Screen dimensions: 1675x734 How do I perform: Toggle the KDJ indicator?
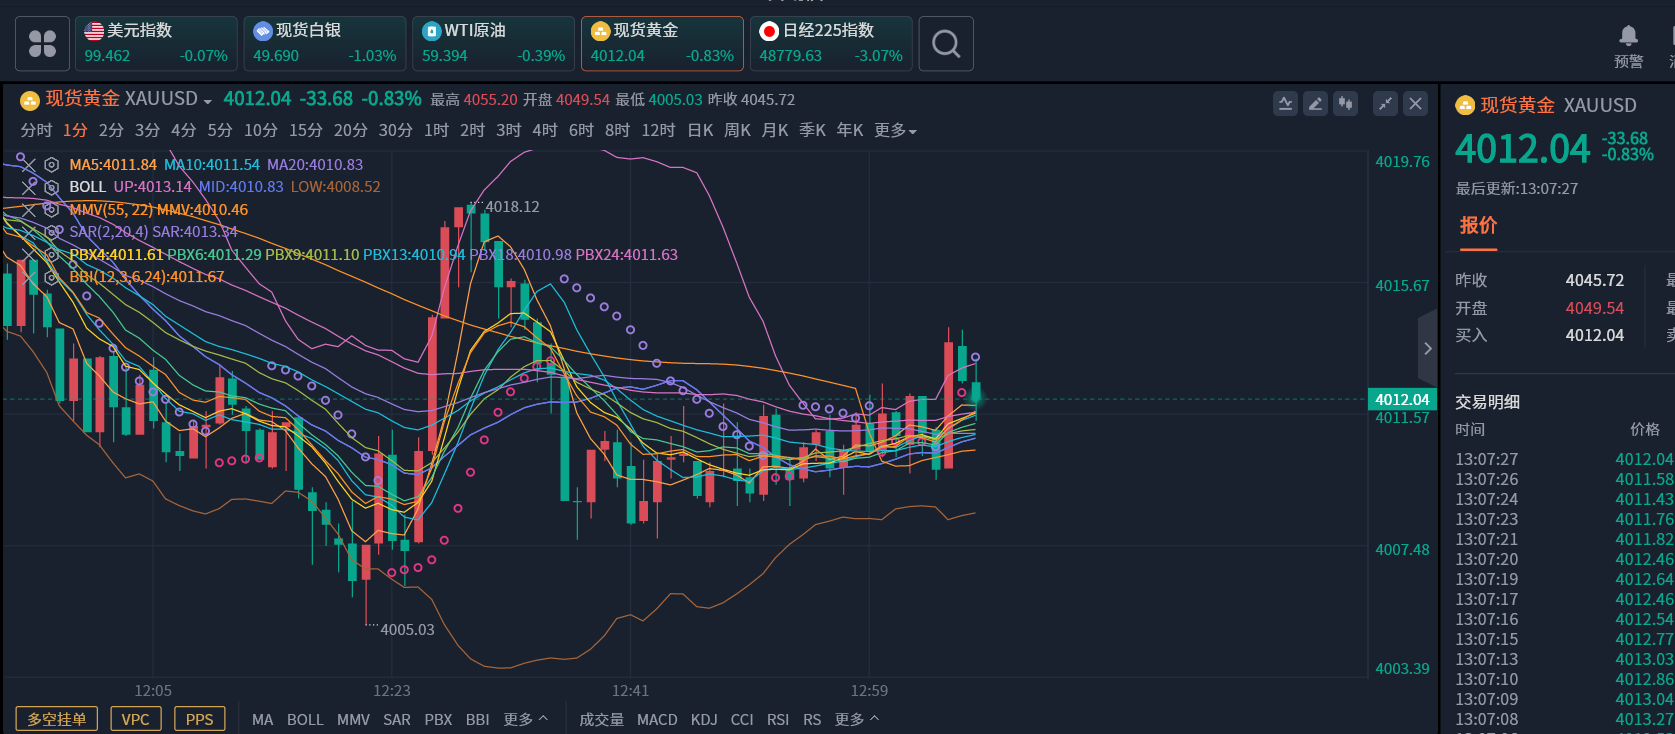tap(704, 719)
